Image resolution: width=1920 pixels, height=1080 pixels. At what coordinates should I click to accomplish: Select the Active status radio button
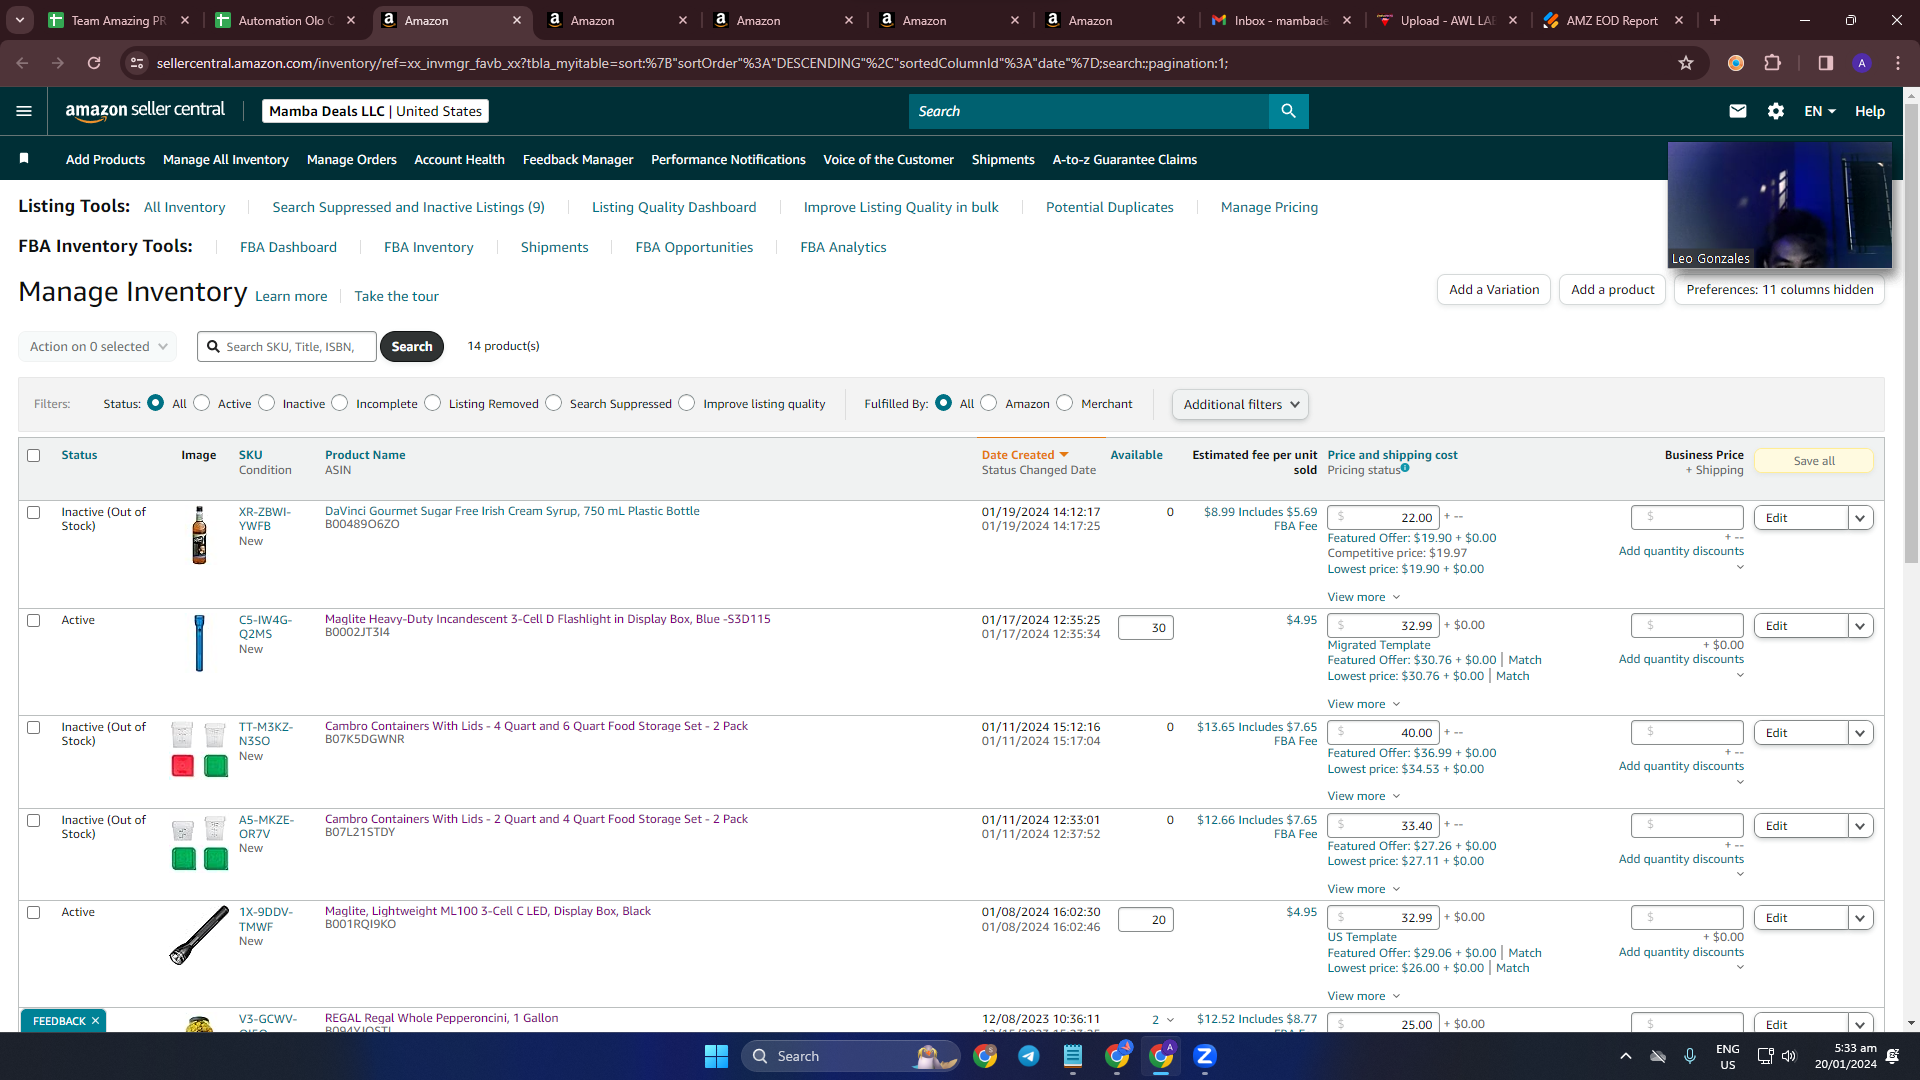click(x=202, y=403)
